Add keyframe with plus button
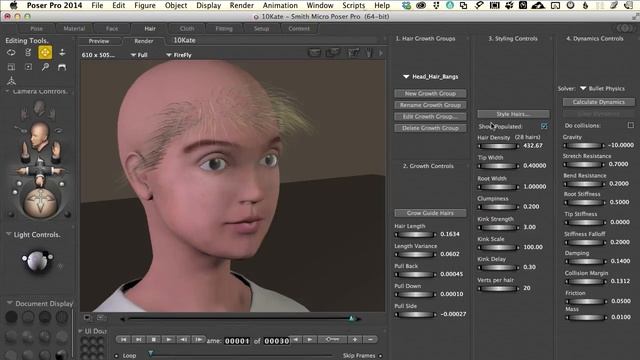This screenshot has height=360, width=640. [x=355, y=339]
